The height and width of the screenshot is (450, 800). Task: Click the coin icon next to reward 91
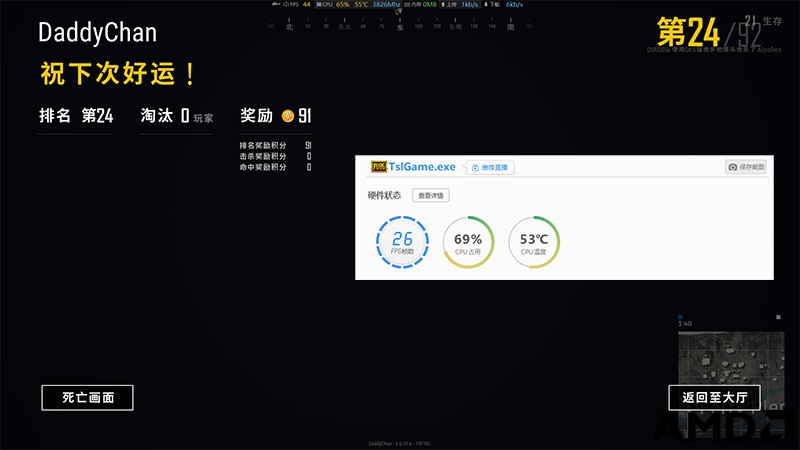pos(288,116)
